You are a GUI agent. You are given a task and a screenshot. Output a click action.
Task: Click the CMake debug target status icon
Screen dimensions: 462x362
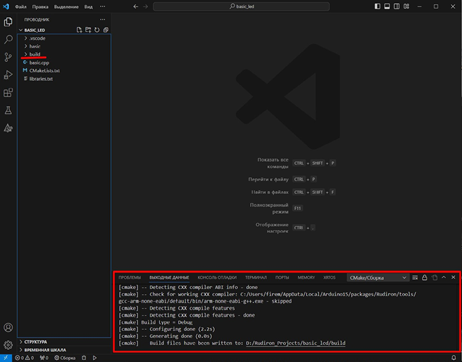click(84, 358)
